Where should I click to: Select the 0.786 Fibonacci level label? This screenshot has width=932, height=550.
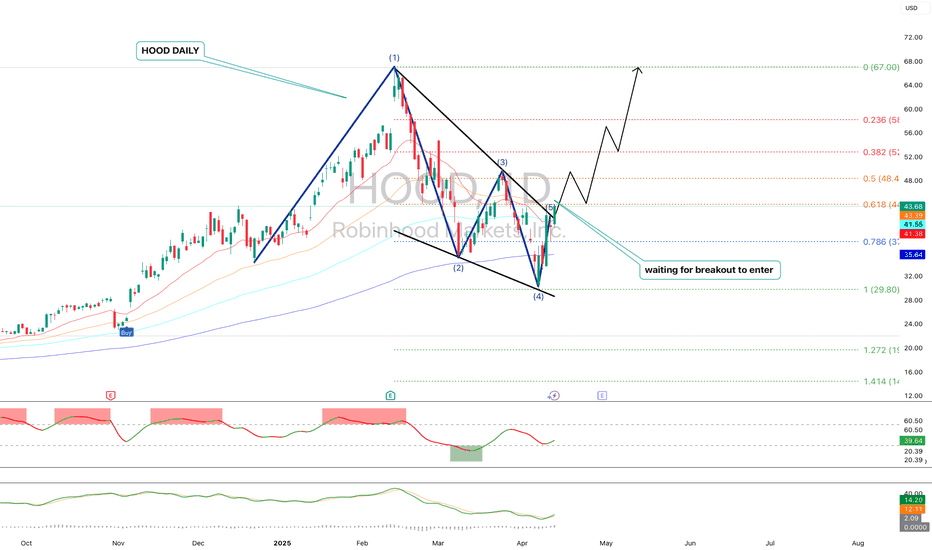881,242
